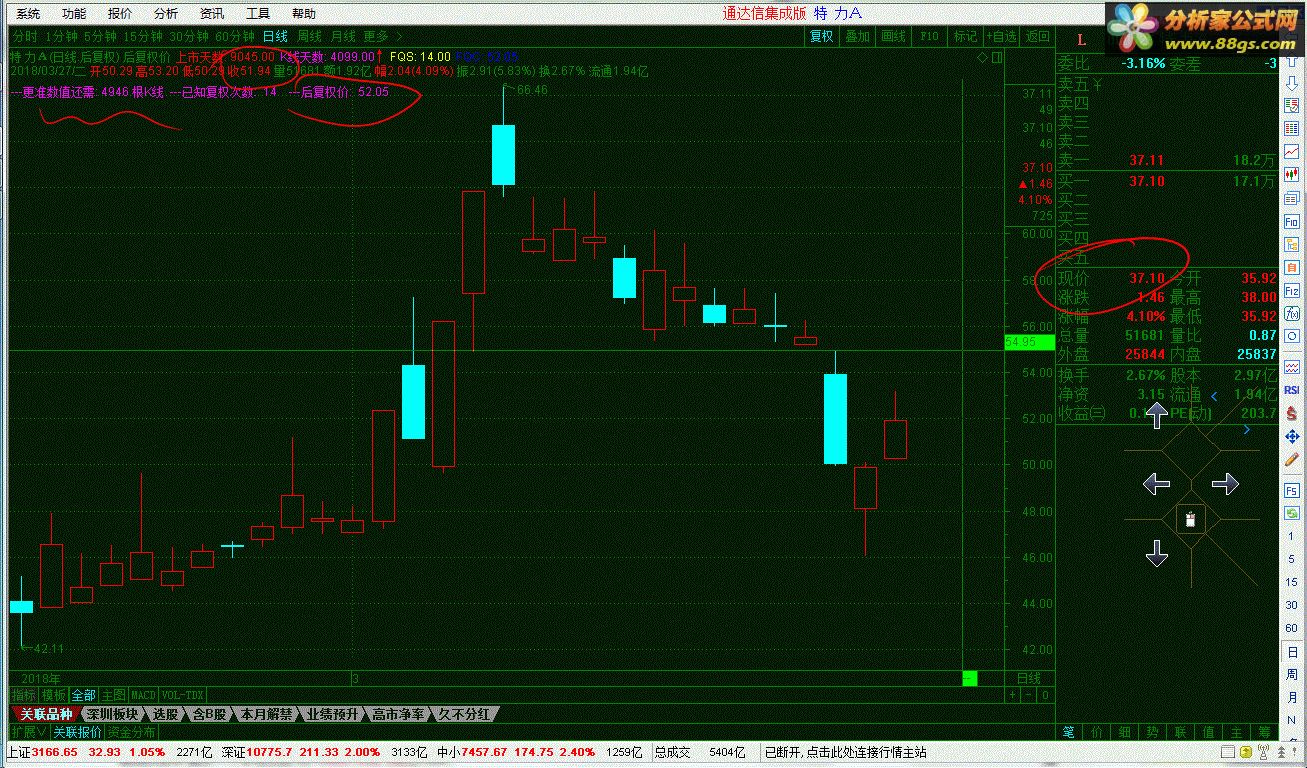The width and height of the screenshot is (1307, 768).
Task: Open 系统 menu
Action: coord(28,14)
